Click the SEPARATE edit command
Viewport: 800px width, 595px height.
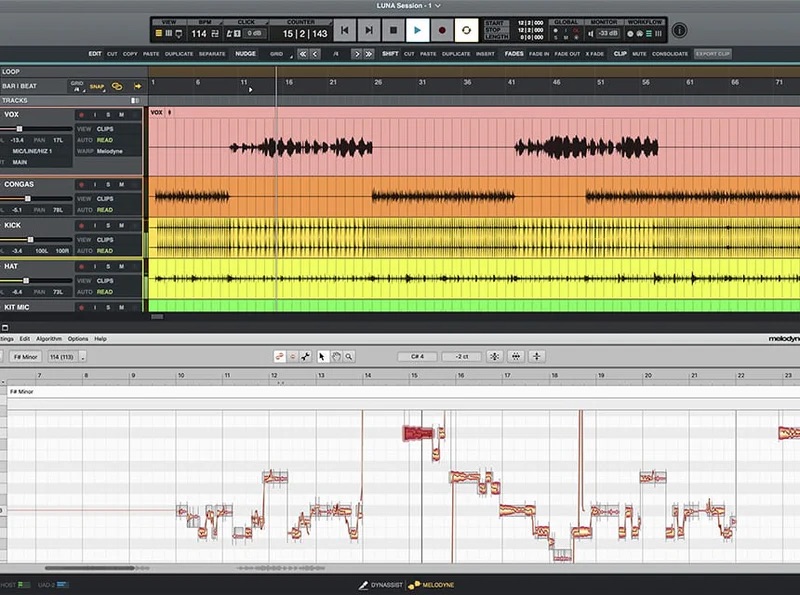pos(212,54)
